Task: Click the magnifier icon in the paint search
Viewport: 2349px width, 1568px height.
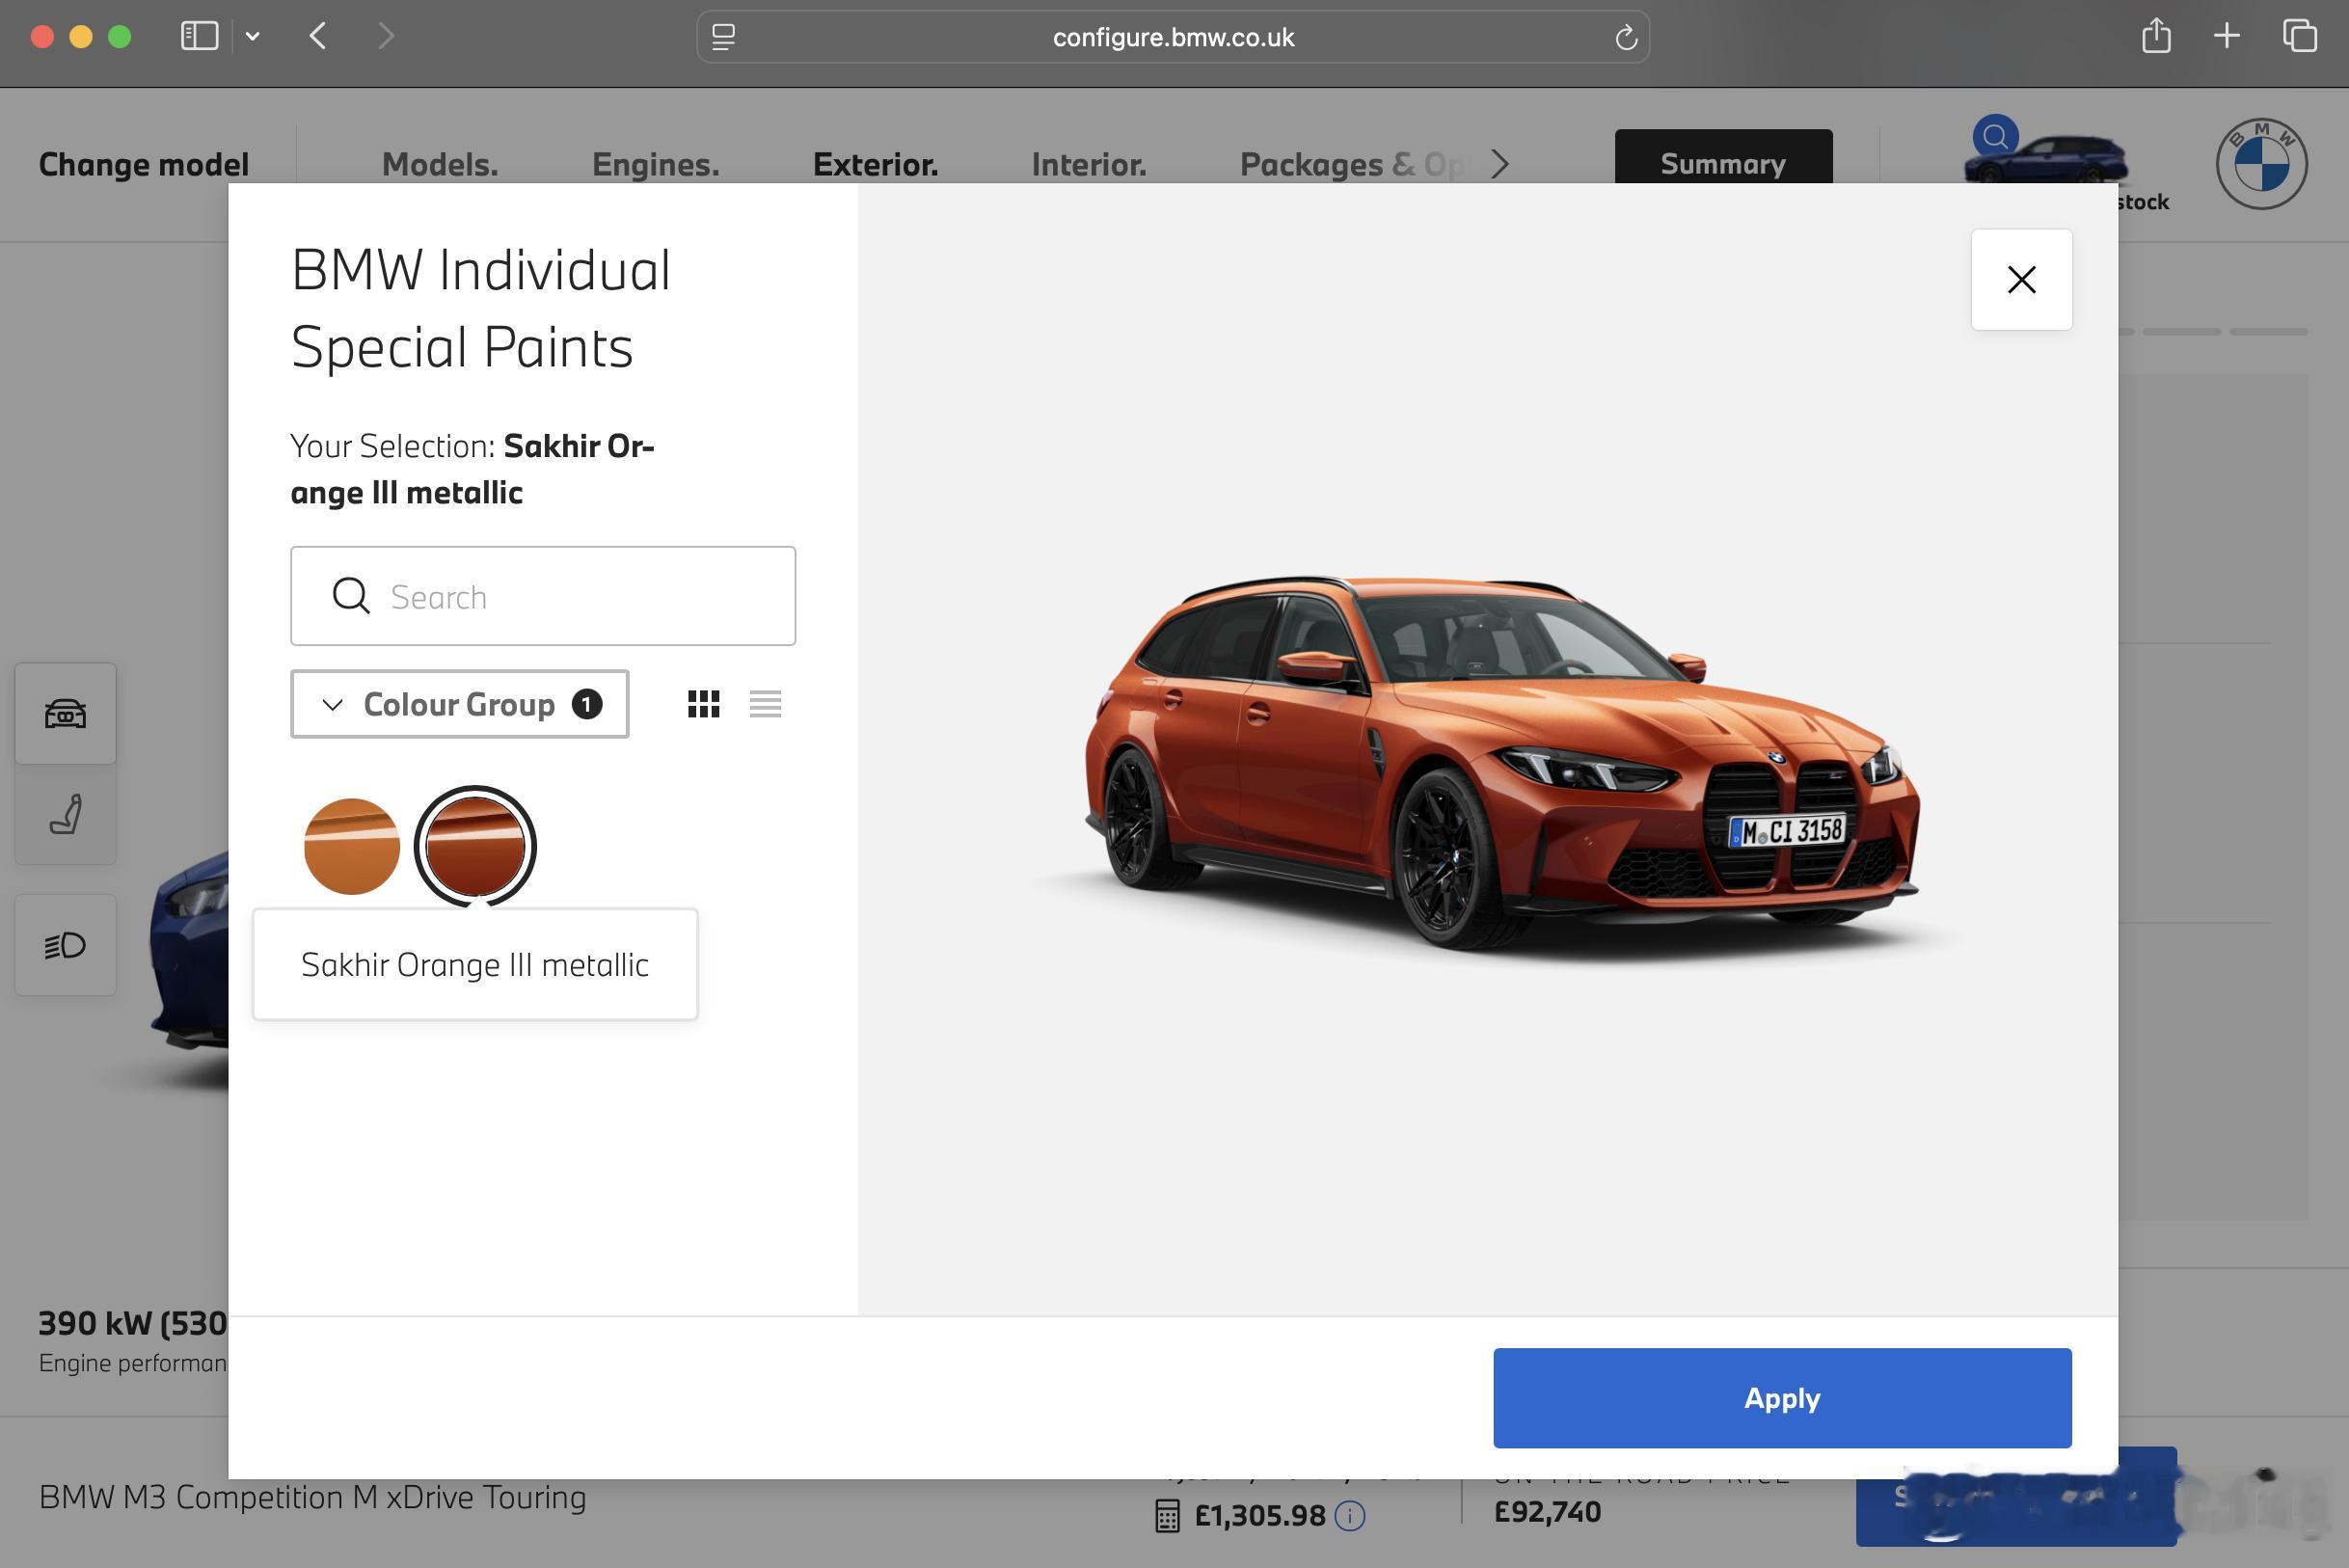Action: (x=351, y=596)
